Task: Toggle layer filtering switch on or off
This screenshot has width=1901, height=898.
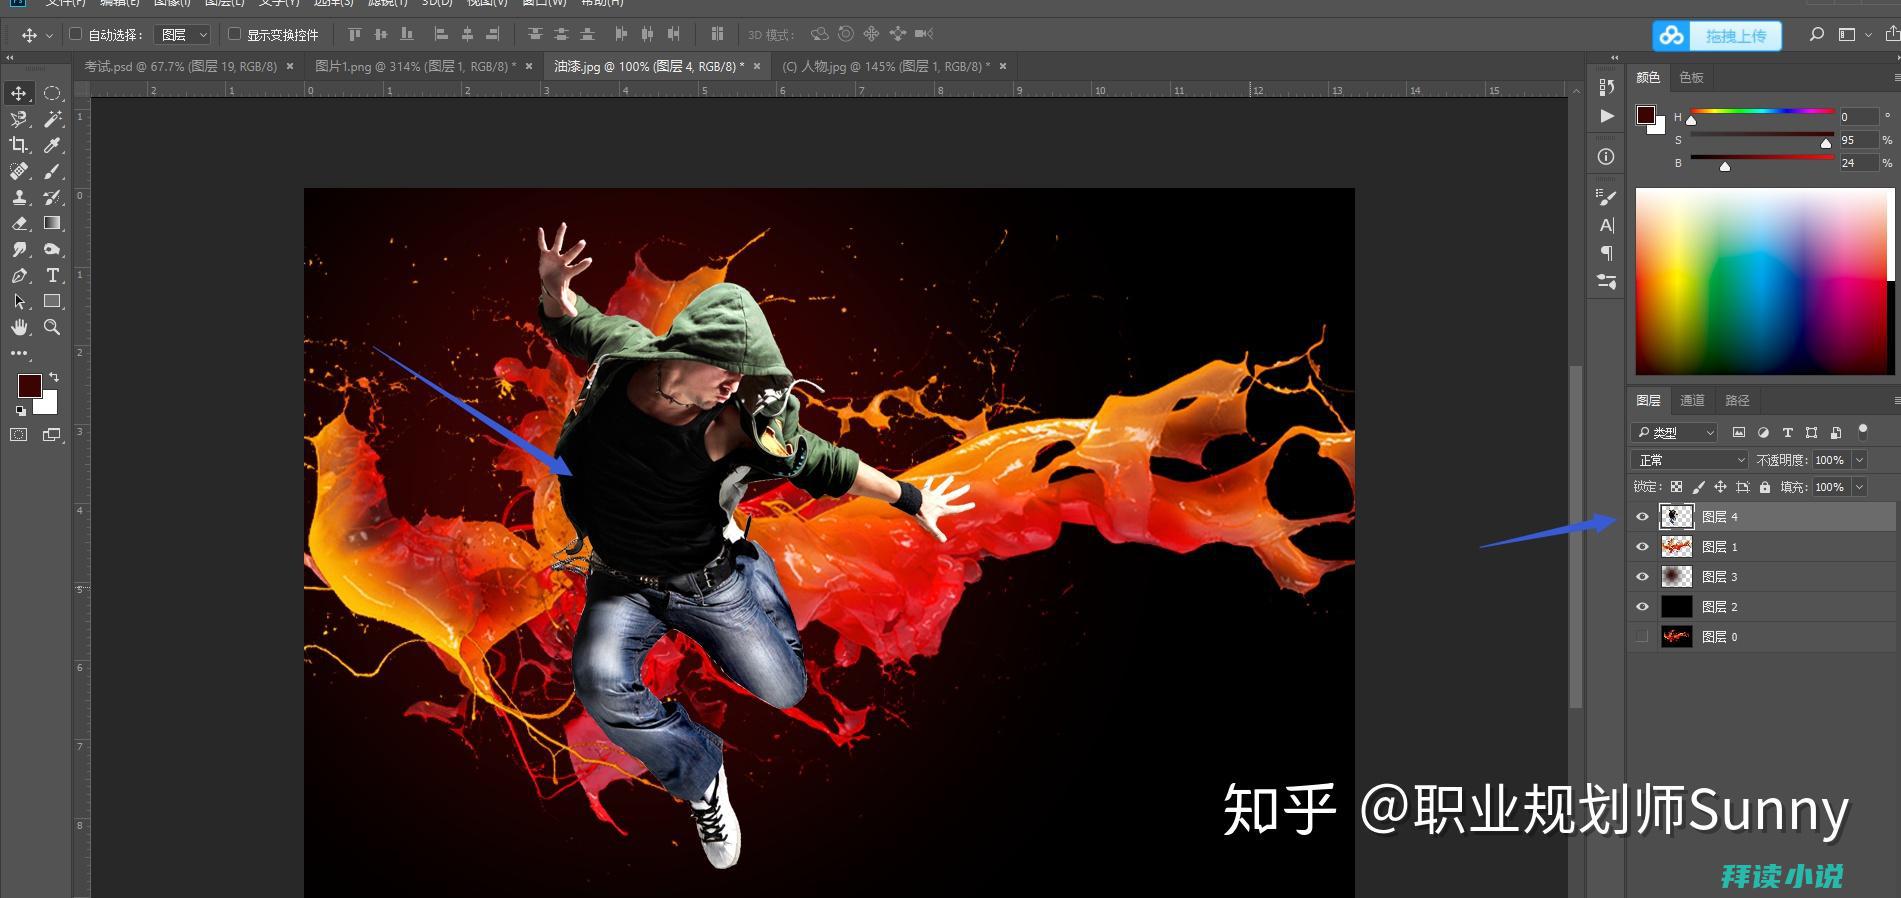Action: [1862, 431]
